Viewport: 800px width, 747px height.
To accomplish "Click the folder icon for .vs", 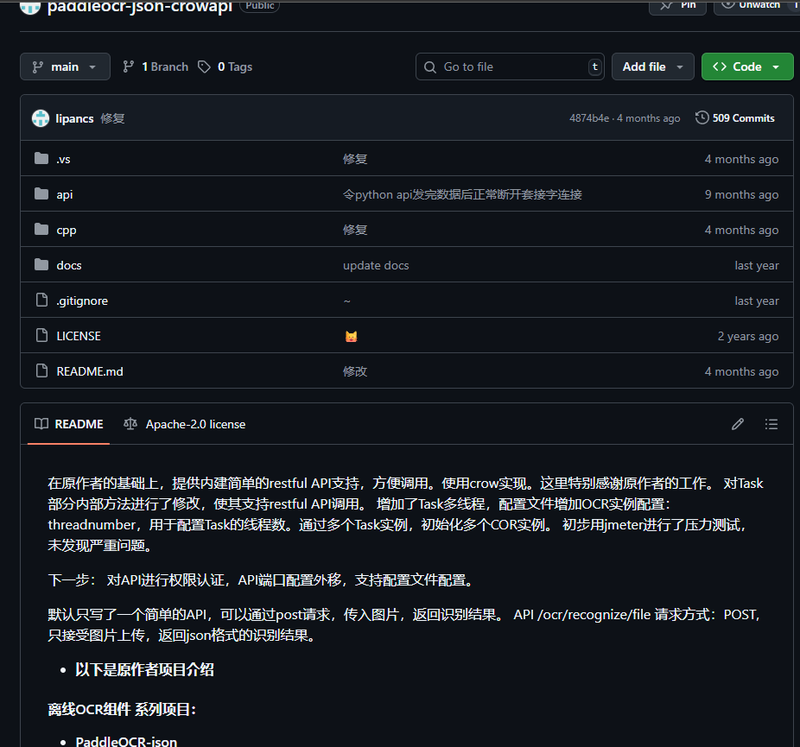I will 41,158.
